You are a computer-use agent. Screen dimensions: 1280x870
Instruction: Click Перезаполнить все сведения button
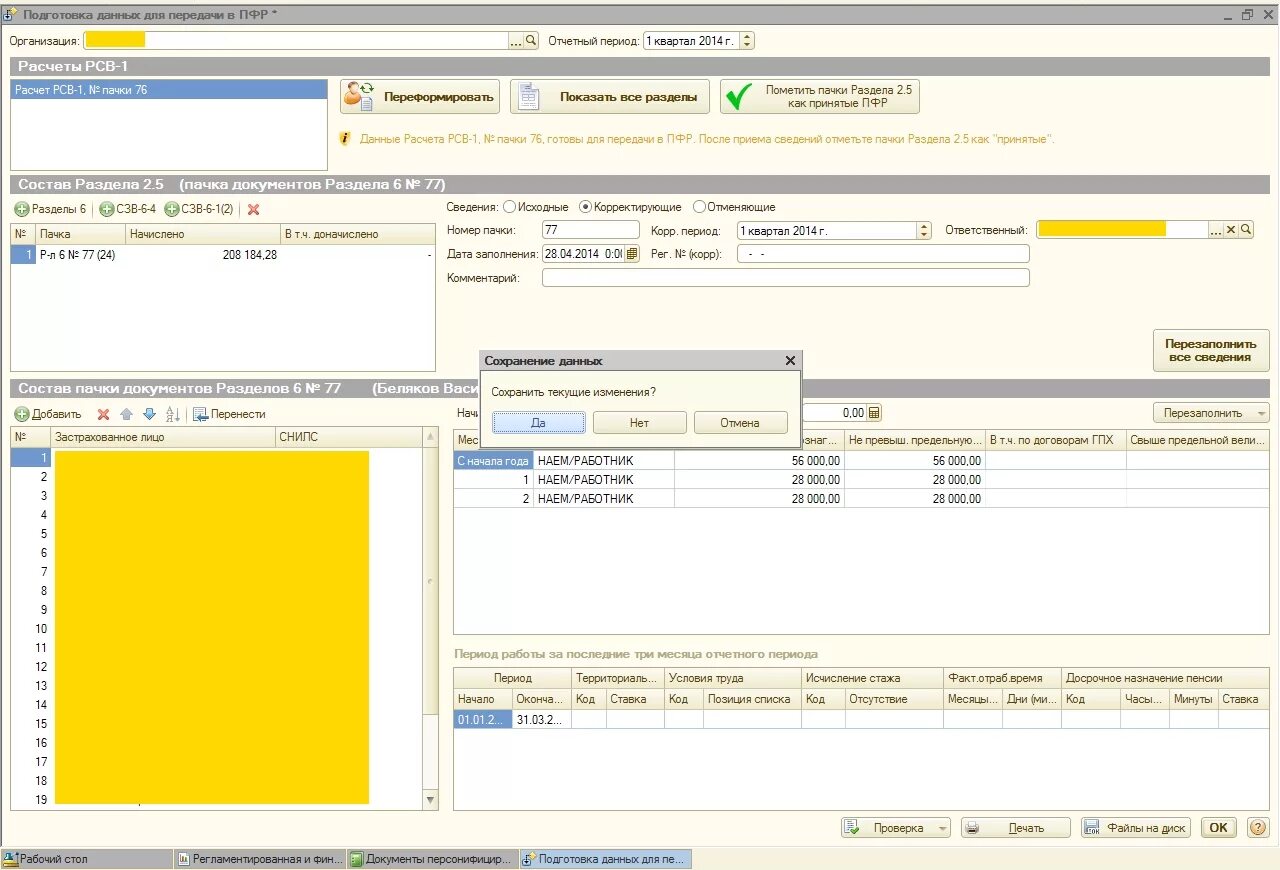tap(1211, 350)
